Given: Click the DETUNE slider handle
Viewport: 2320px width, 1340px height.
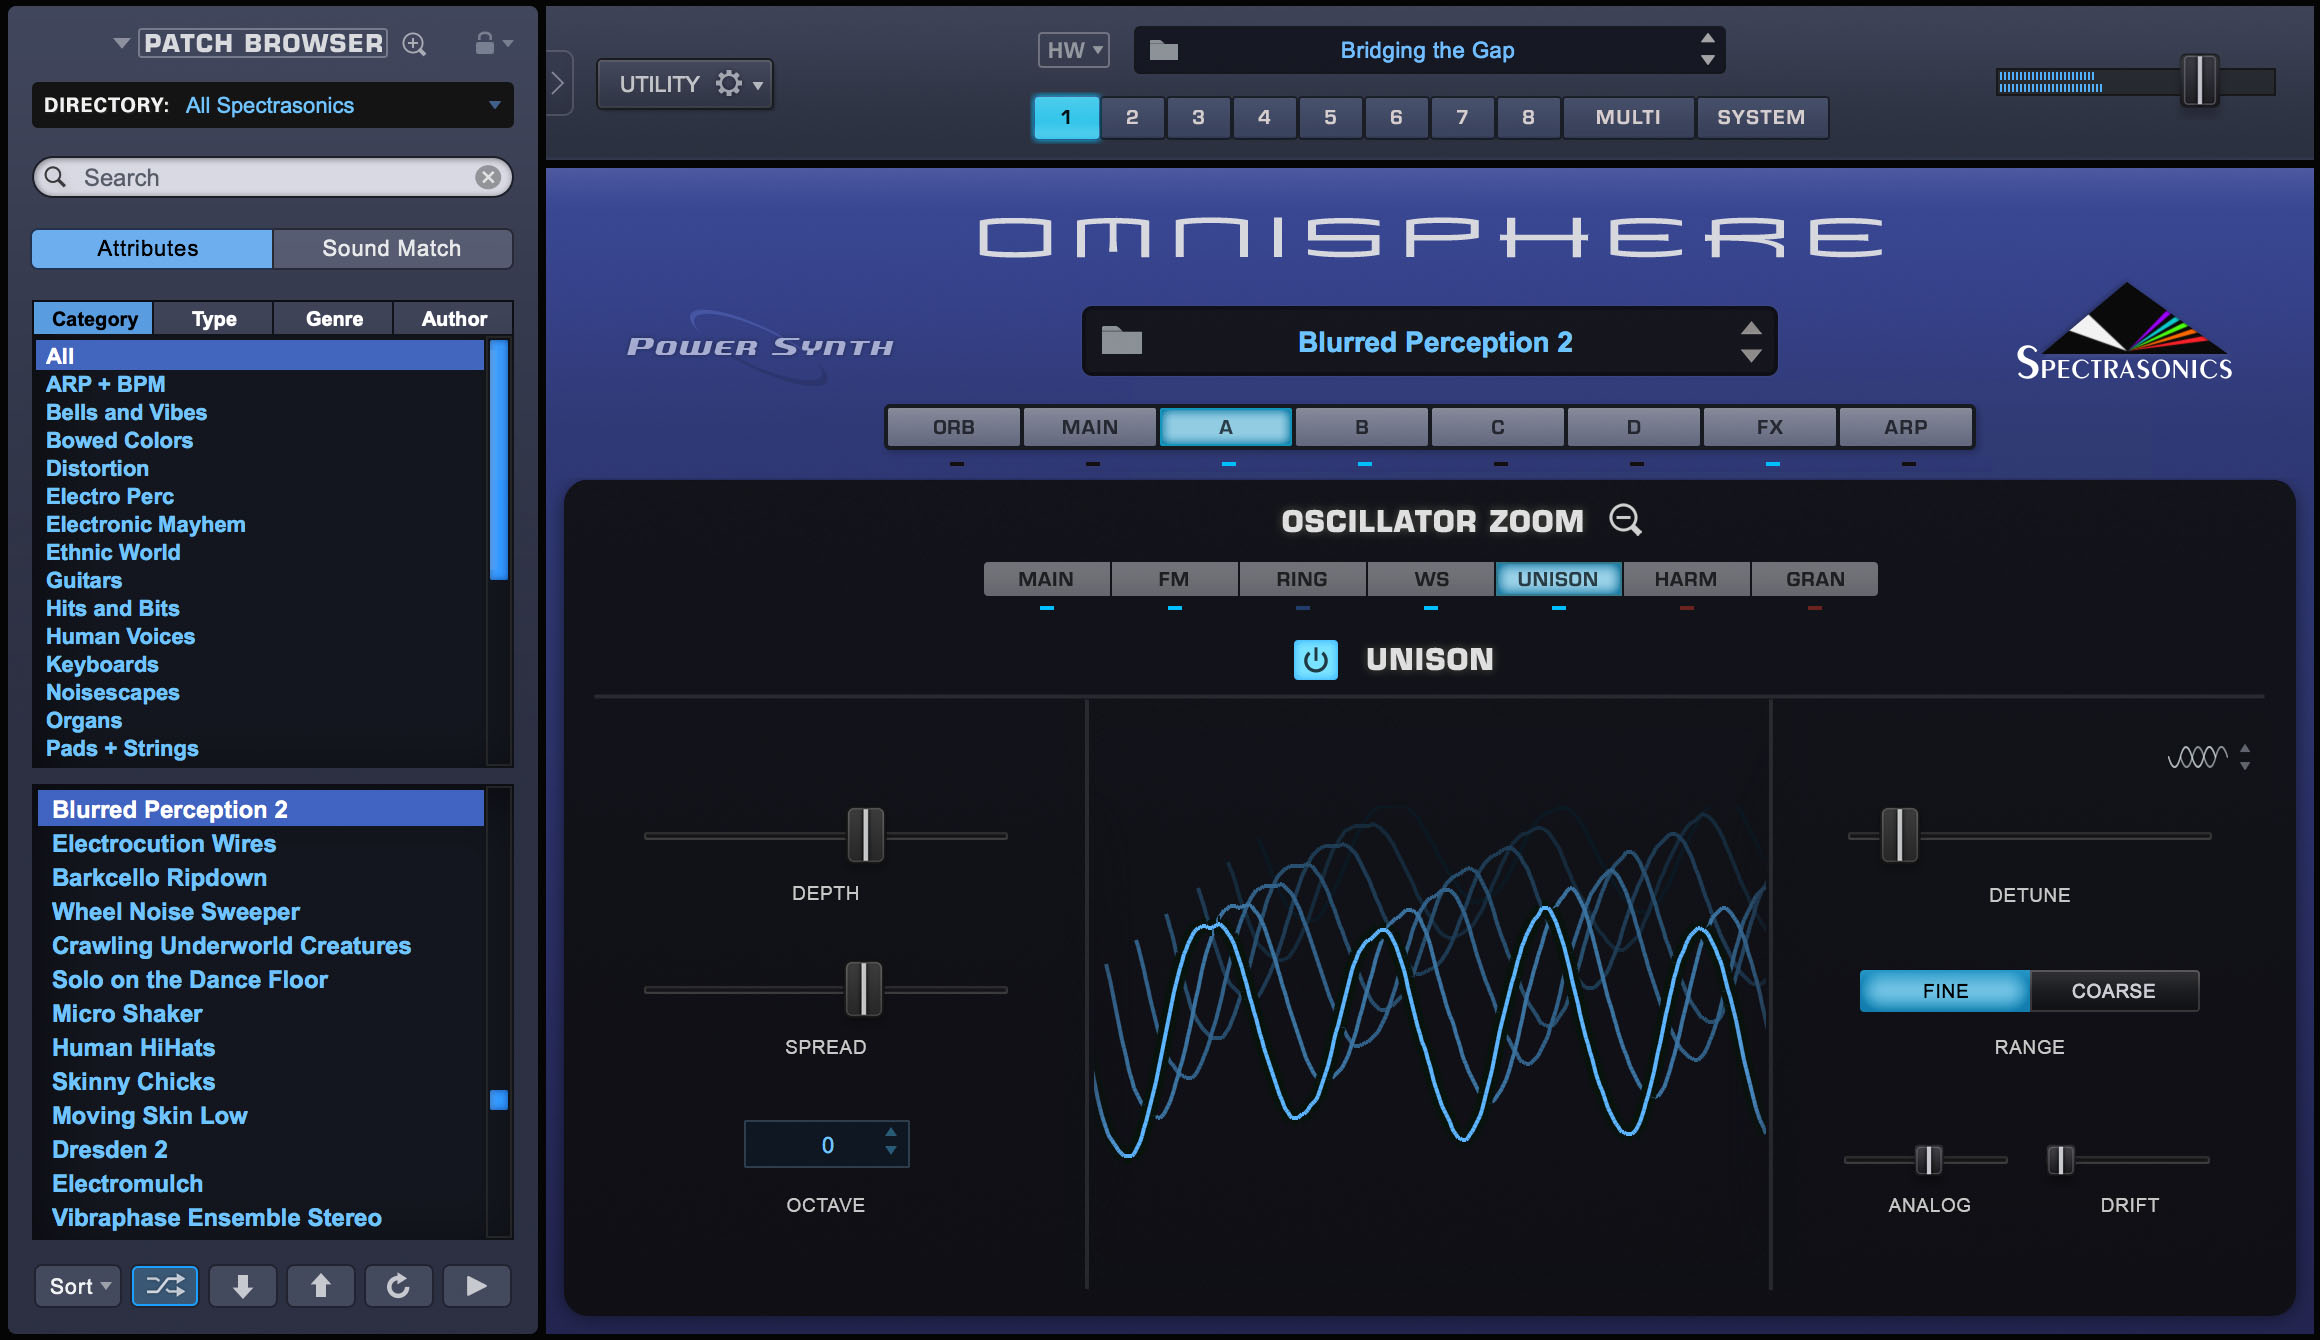Looking at the screenshot, I should click(1899, 835).
